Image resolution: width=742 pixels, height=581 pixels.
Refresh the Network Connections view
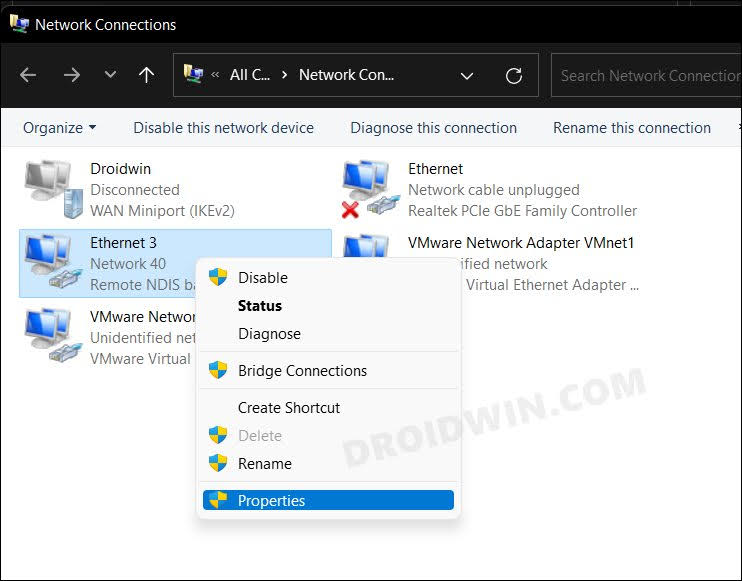pos(513,76)
